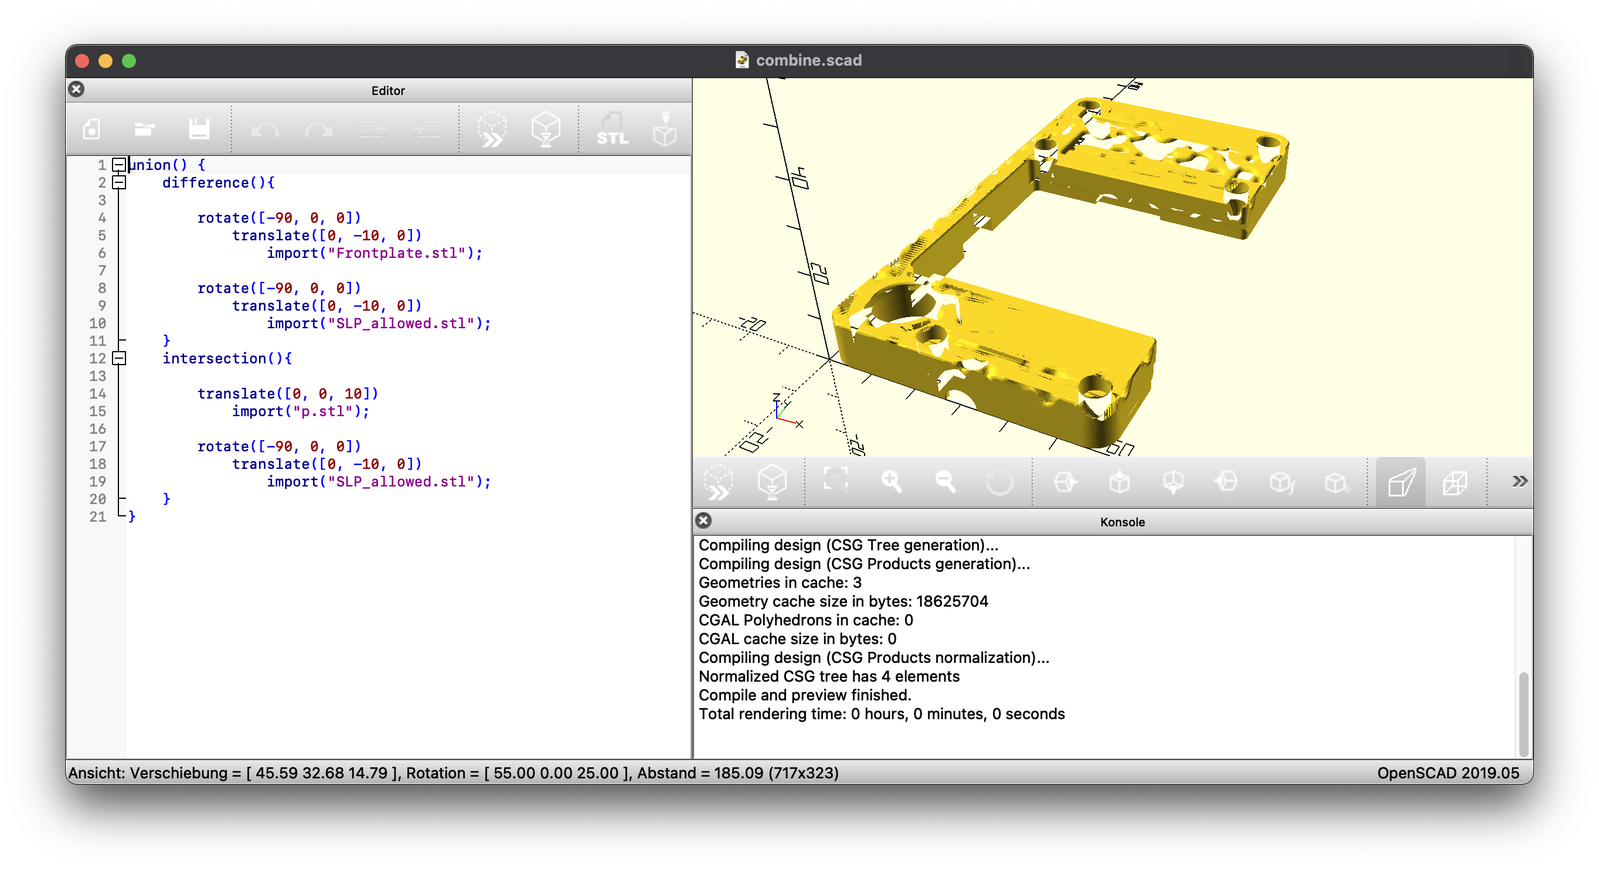The height and width of the screenshot is (871, 1599).
Task: Click the 'Geometry cache size in bytes: 18625704' console line
Action: click(x=843, y=601)
